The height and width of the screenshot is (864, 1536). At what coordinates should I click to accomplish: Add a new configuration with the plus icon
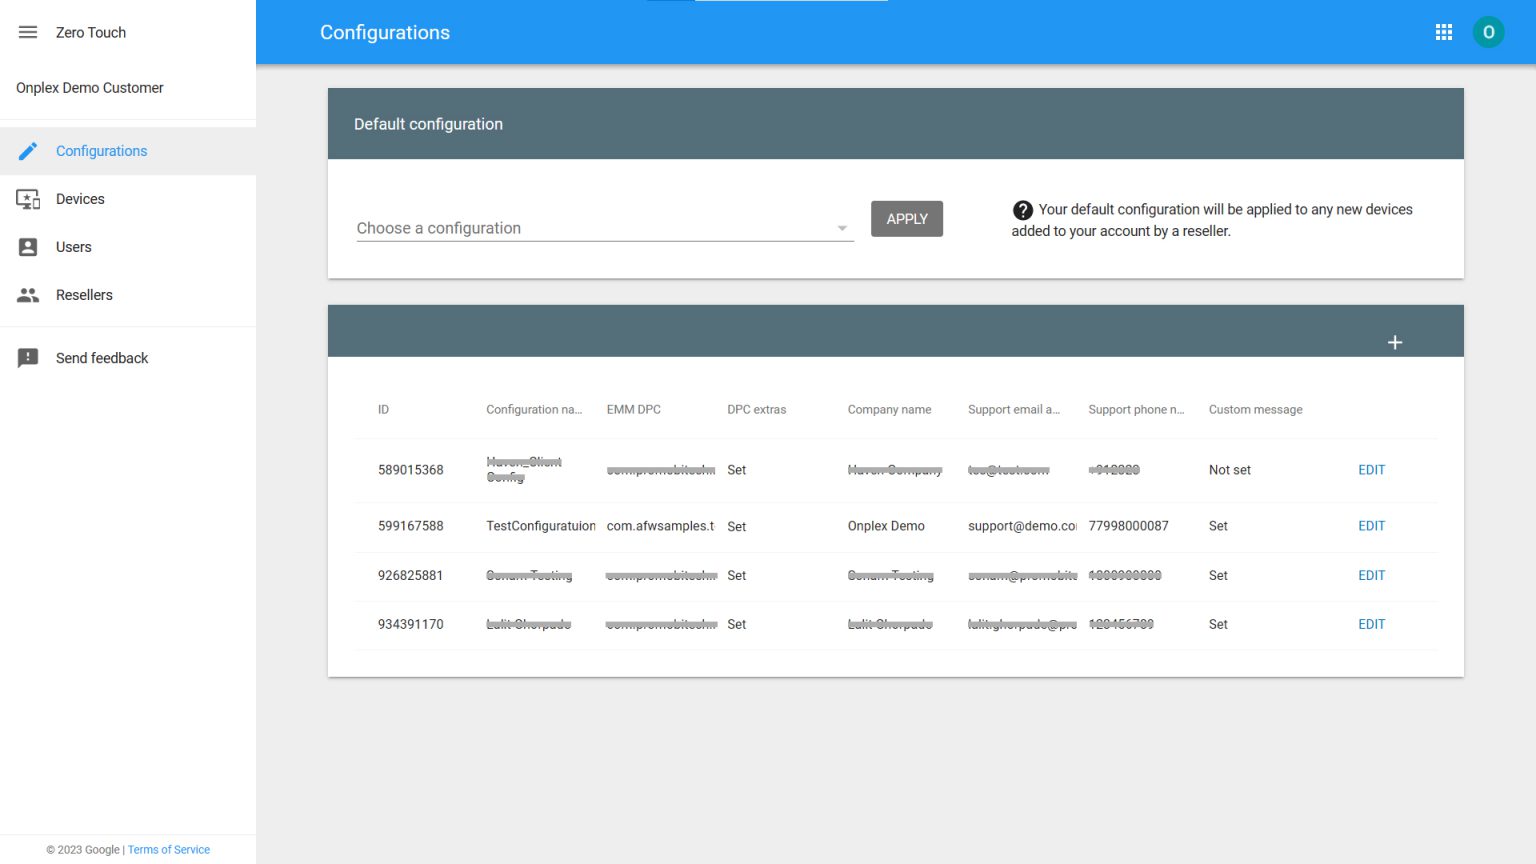coord(1395,341)
